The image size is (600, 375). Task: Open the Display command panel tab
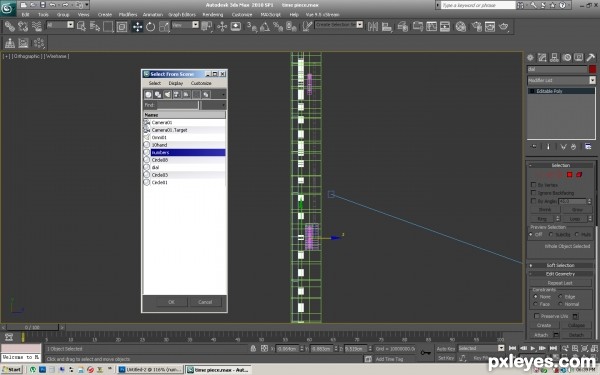(579, 58)
